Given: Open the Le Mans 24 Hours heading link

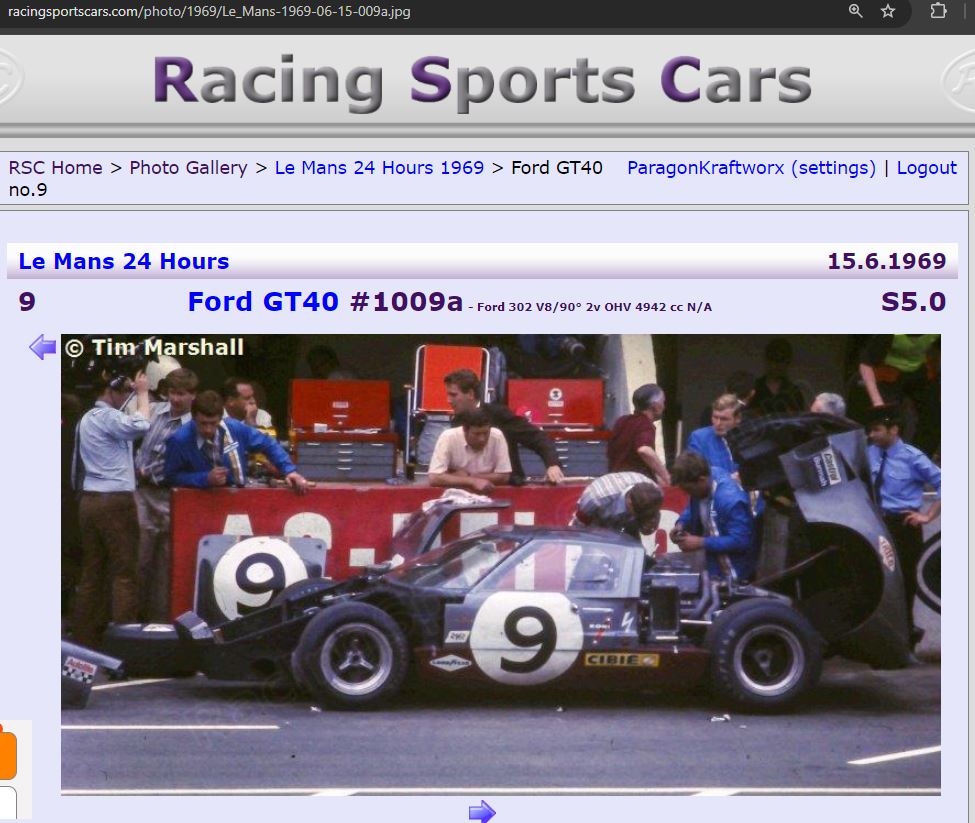Looking at the screenshot, I should [x=124, y=261].
